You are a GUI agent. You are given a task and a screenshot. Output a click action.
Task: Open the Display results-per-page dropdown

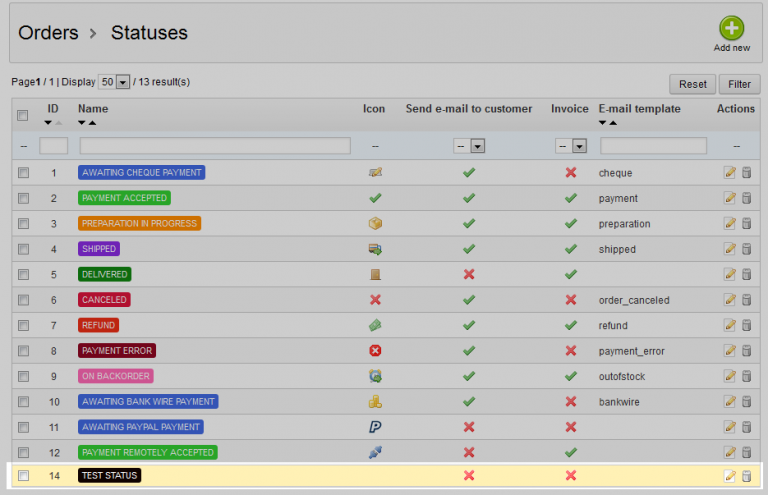tap(116, 82)
